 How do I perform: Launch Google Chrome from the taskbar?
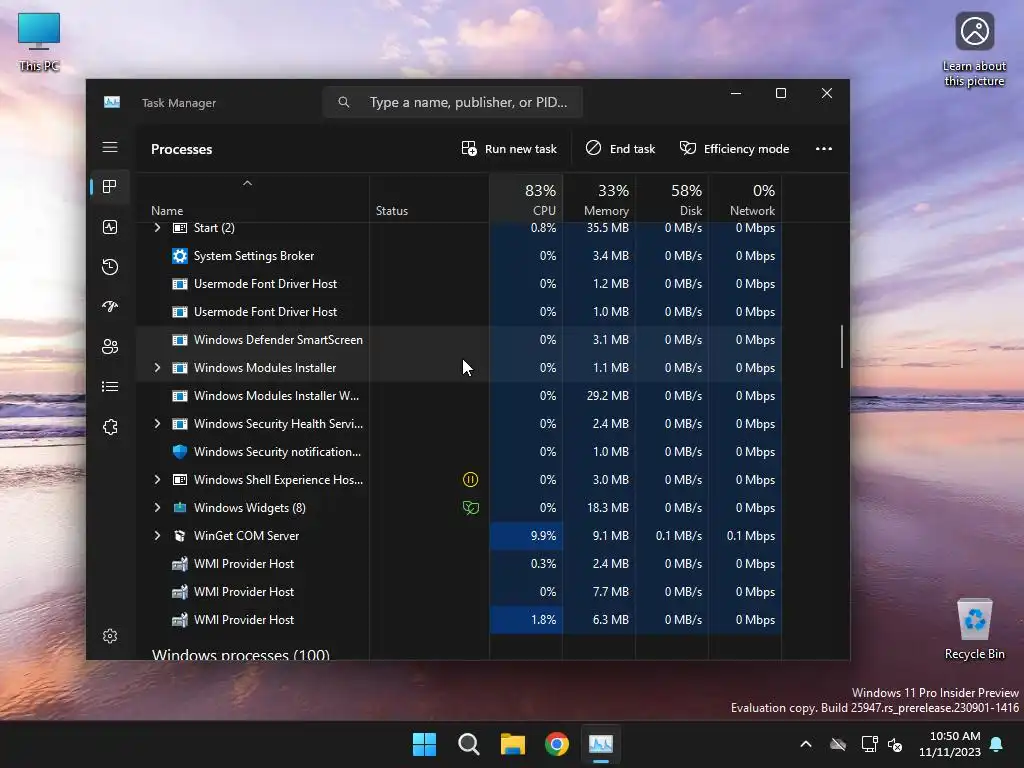click(557, 744)
